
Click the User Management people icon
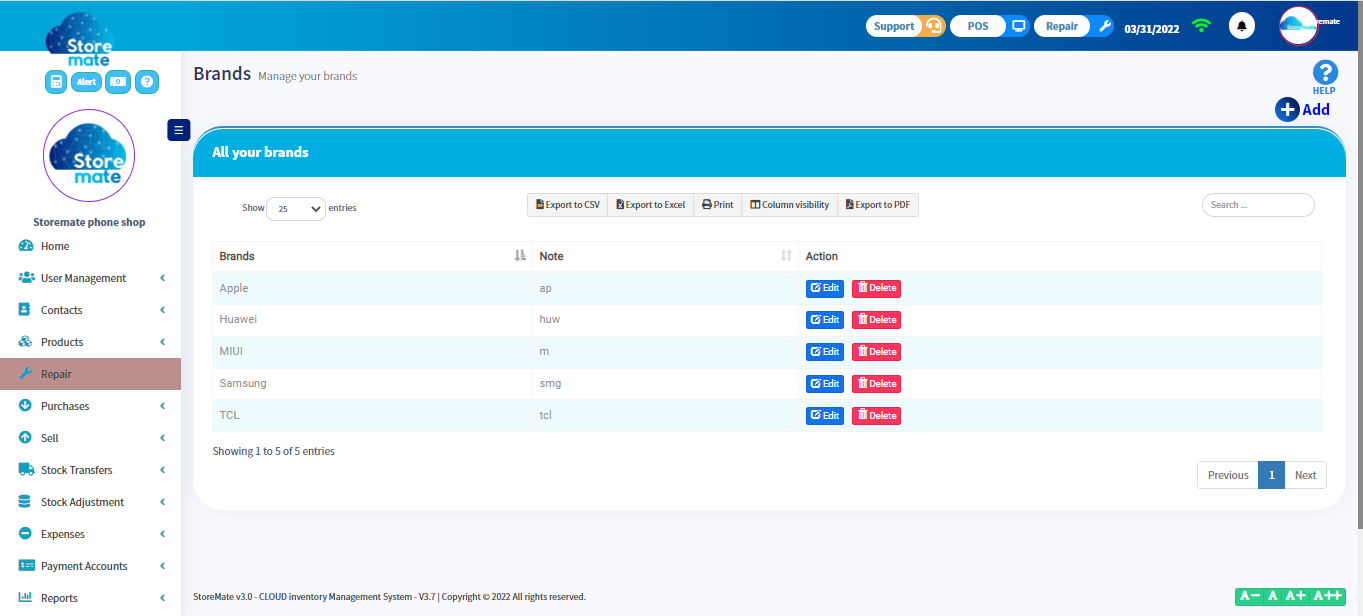(26, 278)
